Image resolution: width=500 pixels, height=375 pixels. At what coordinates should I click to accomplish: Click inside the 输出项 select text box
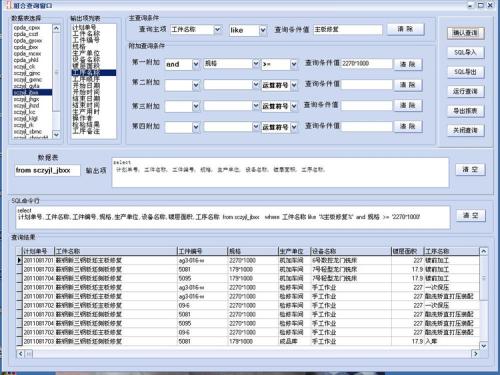click(x=280, y=173)
